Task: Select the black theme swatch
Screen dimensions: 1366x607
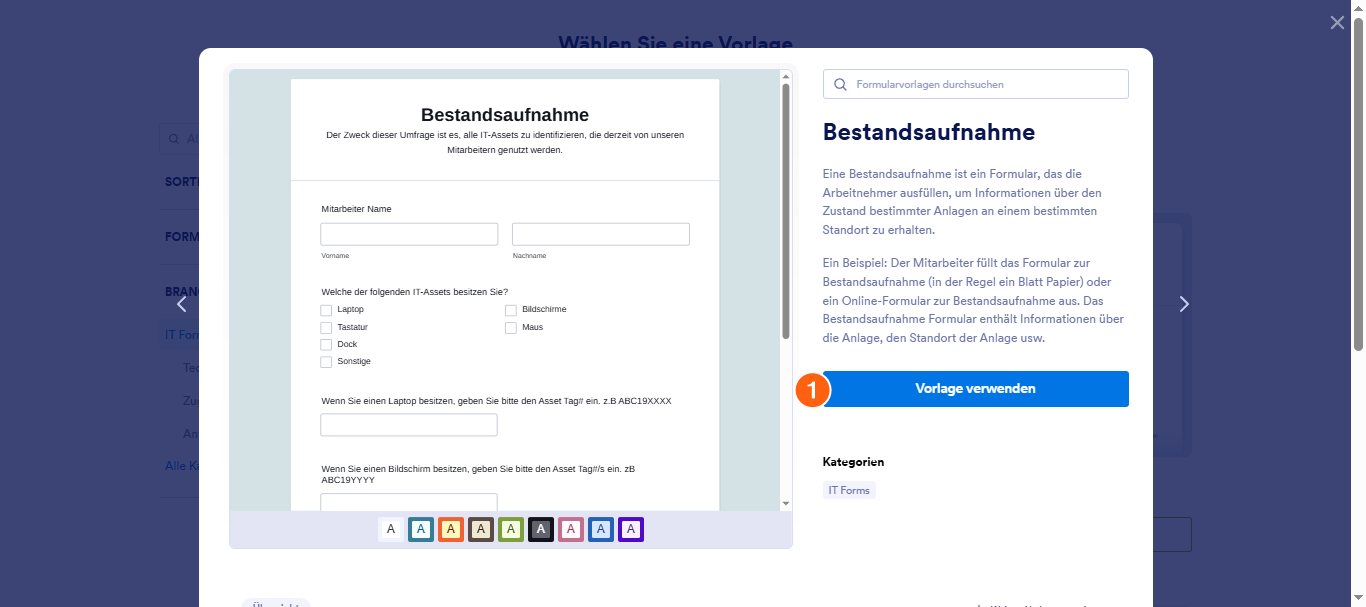Action: (x=541, y=529)
